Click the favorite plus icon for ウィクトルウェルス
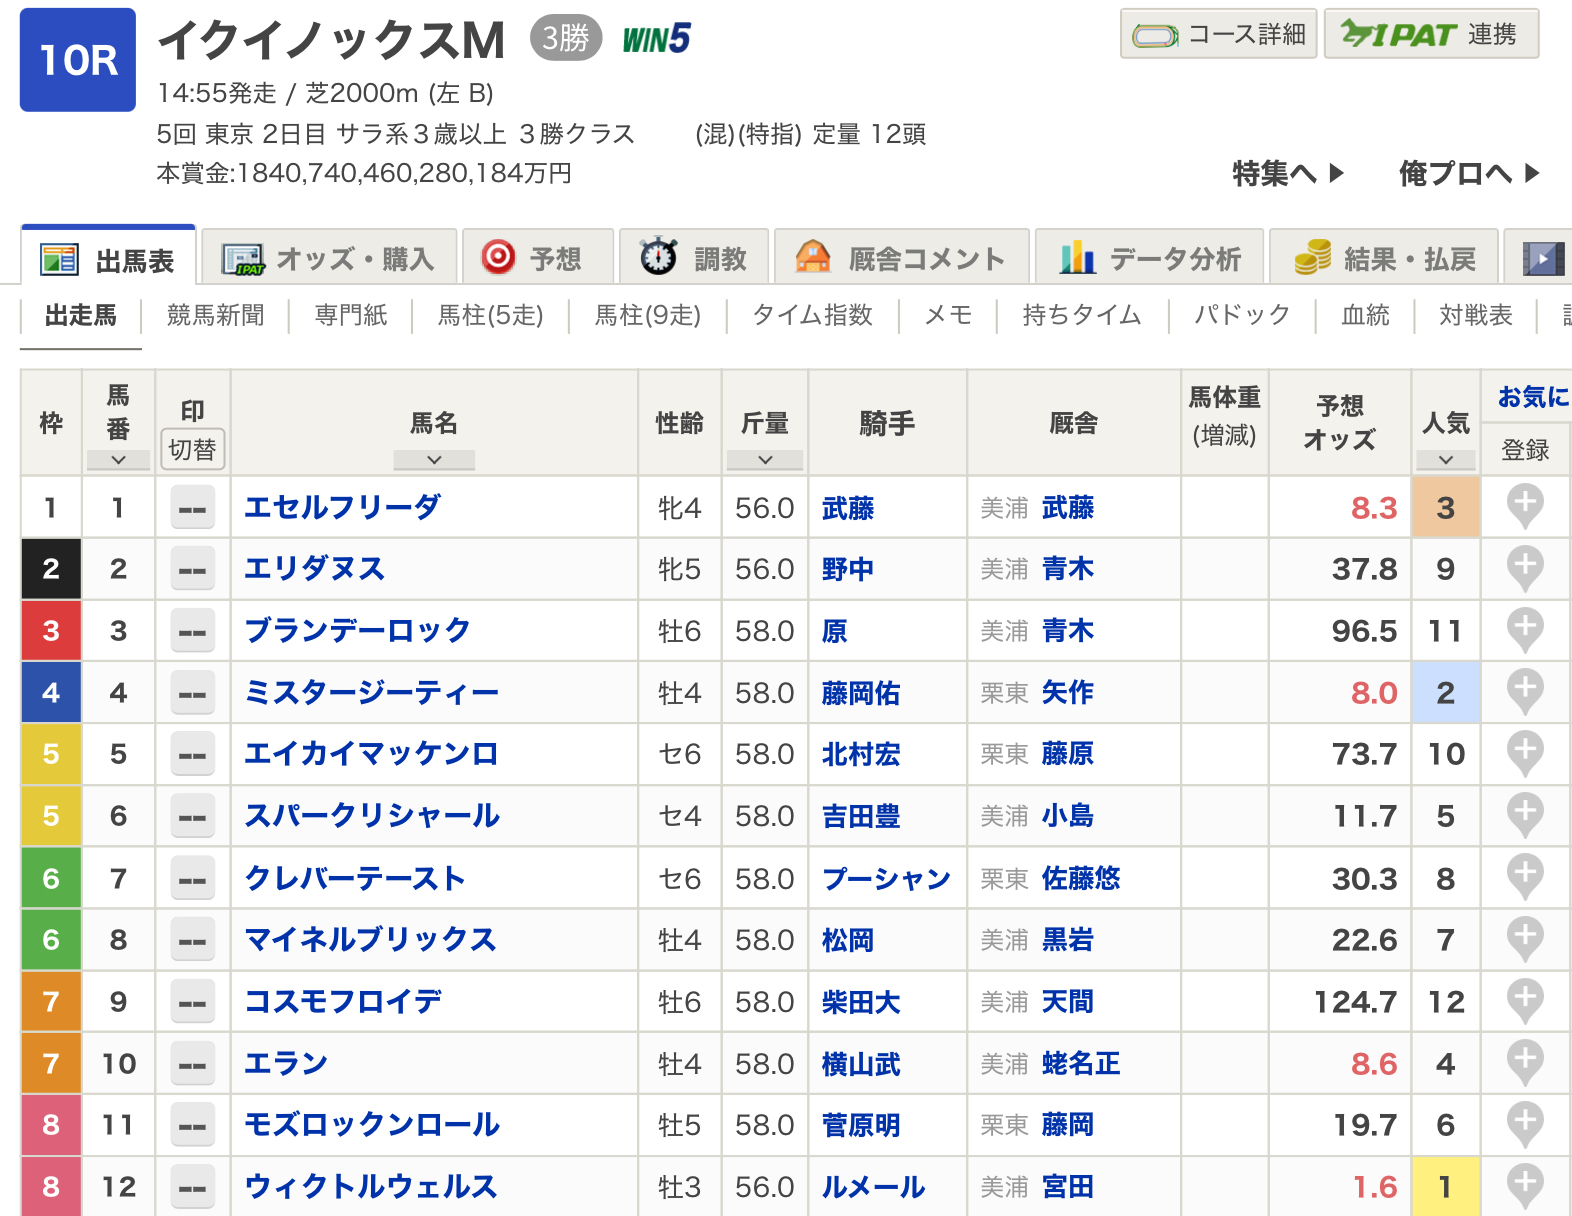 click(1524, 1185)
